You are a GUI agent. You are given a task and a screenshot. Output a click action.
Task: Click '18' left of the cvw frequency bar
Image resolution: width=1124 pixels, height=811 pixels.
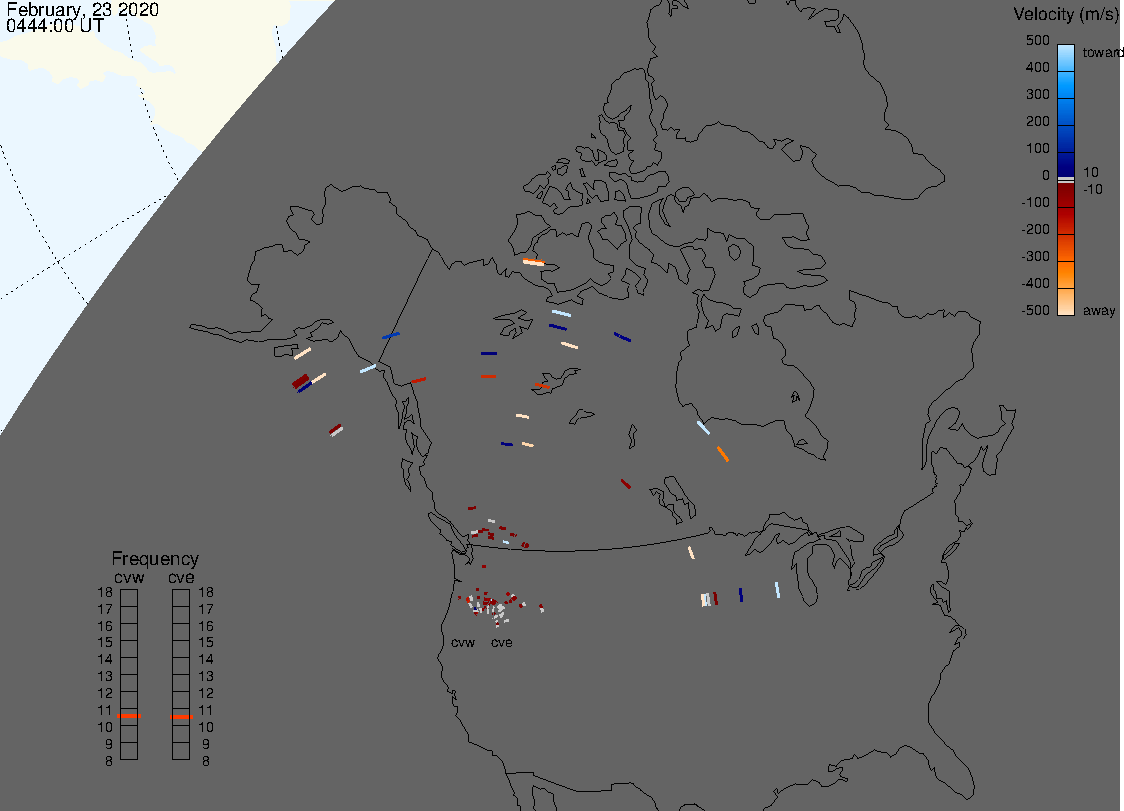pos(105,592)
